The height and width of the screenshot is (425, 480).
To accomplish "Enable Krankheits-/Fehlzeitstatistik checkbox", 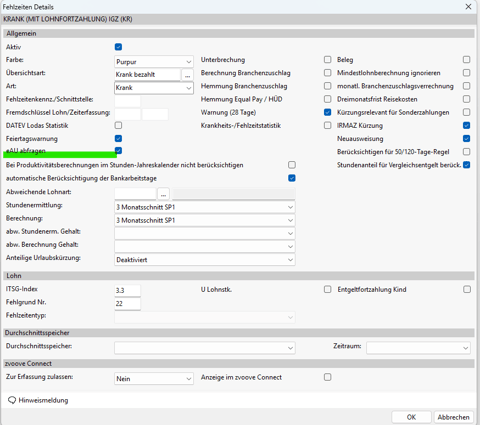I will click(328, 125).
